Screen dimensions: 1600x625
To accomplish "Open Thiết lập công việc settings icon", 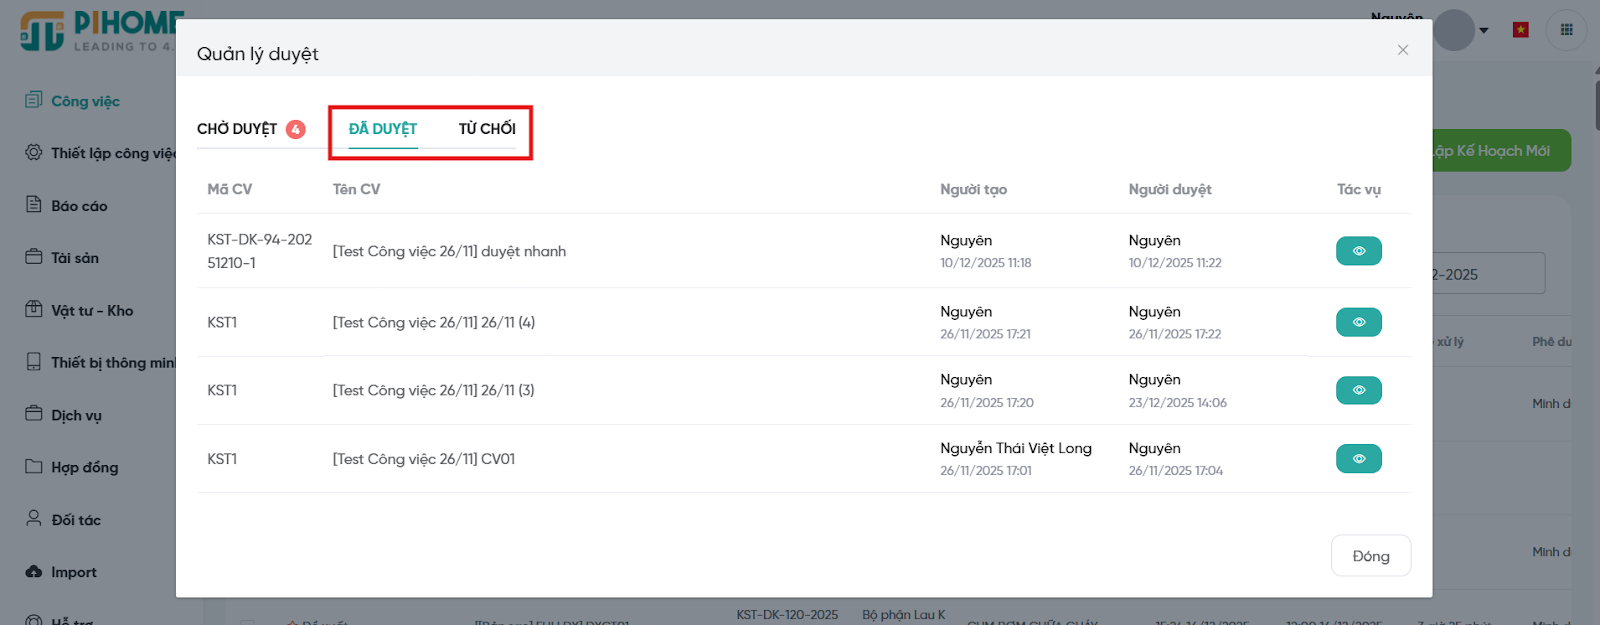I will click(34, 152).
